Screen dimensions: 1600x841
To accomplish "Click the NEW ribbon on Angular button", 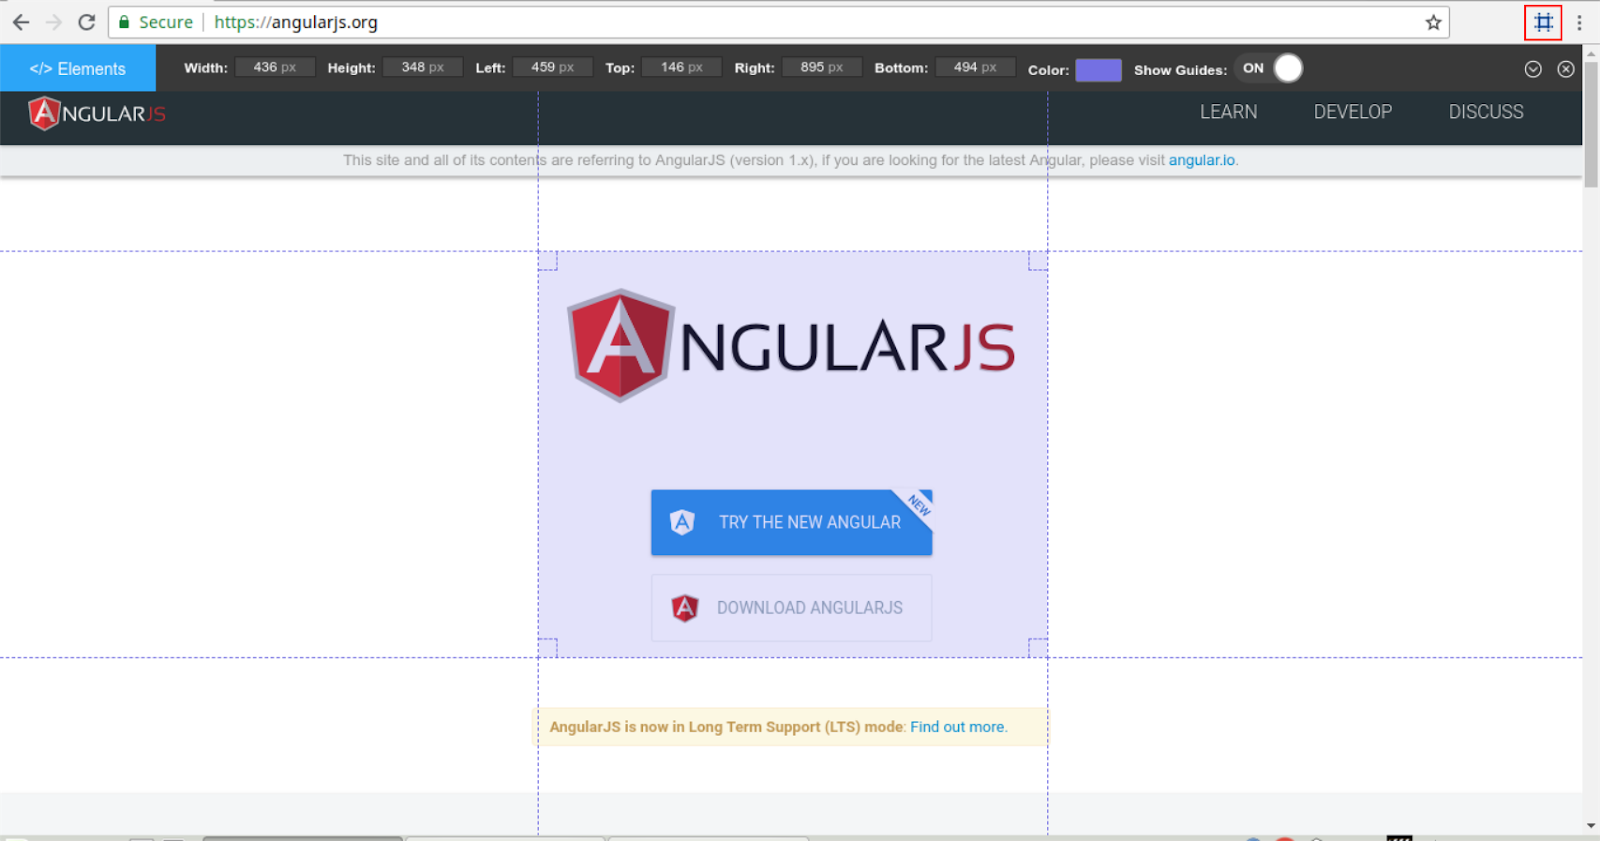I will coord(919,503).
